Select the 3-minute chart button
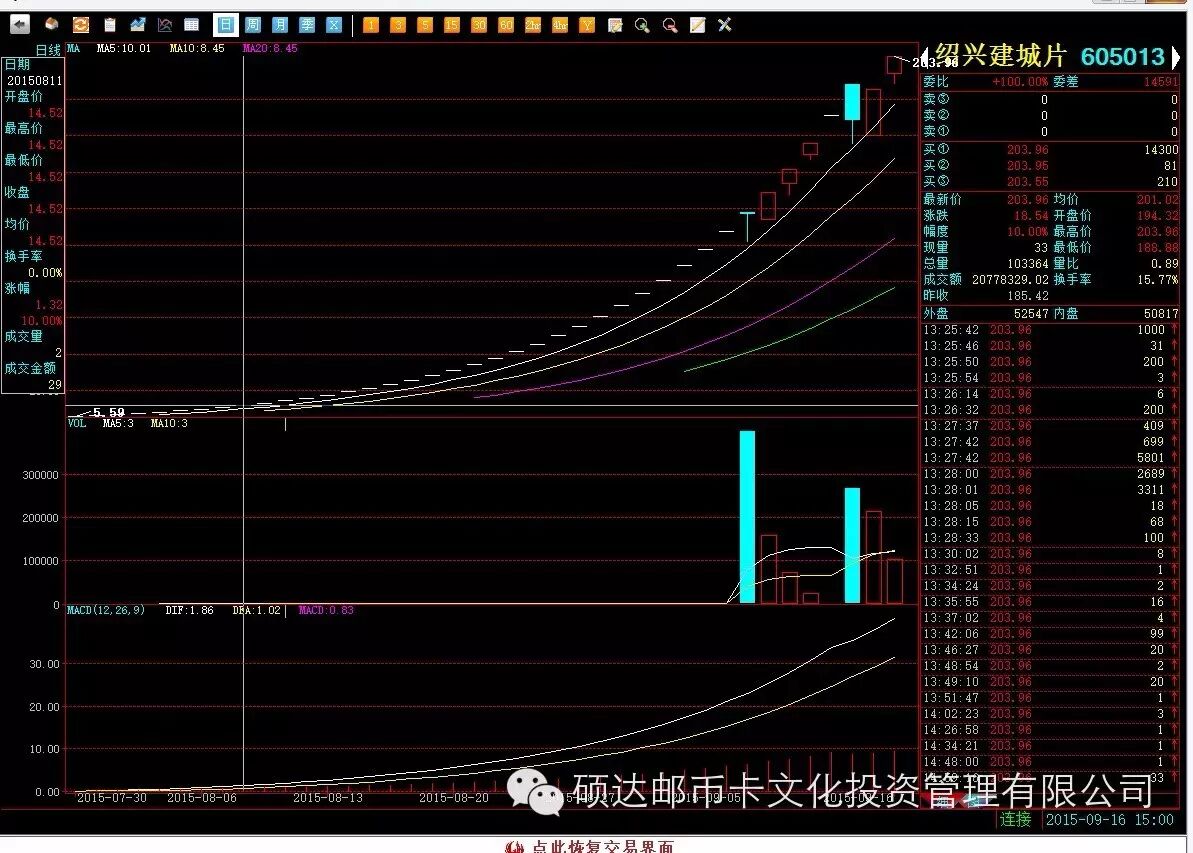 point(398,25)
